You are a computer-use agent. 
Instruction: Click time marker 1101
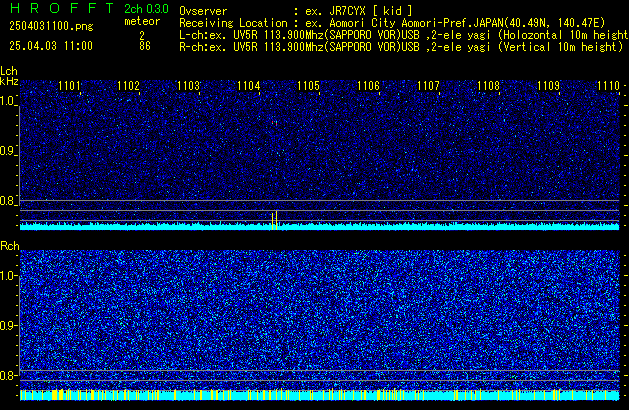coord(69,86)
